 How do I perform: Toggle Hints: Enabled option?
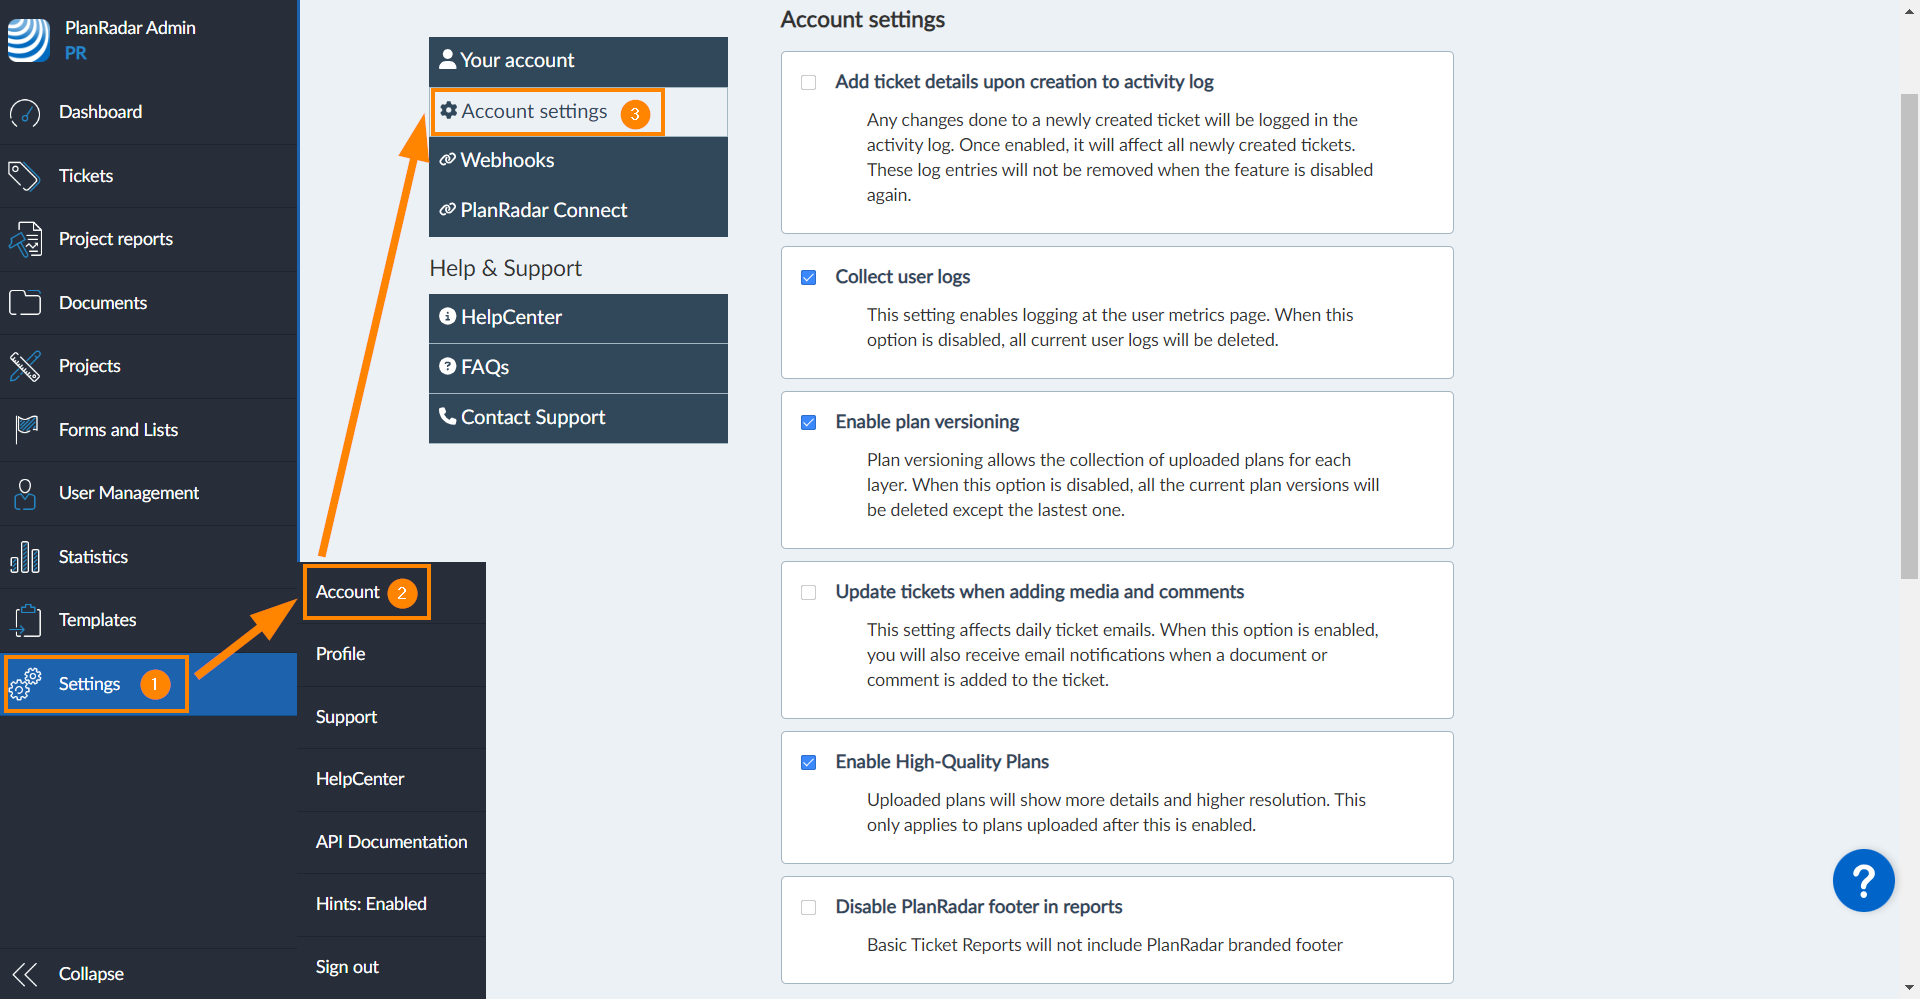tap(392, 904)
